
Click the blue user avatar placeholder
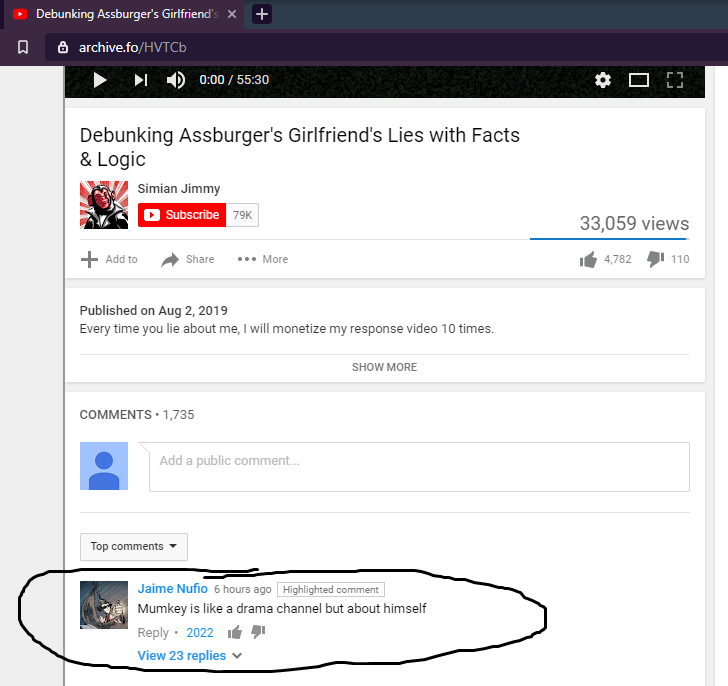coord(104,466)
